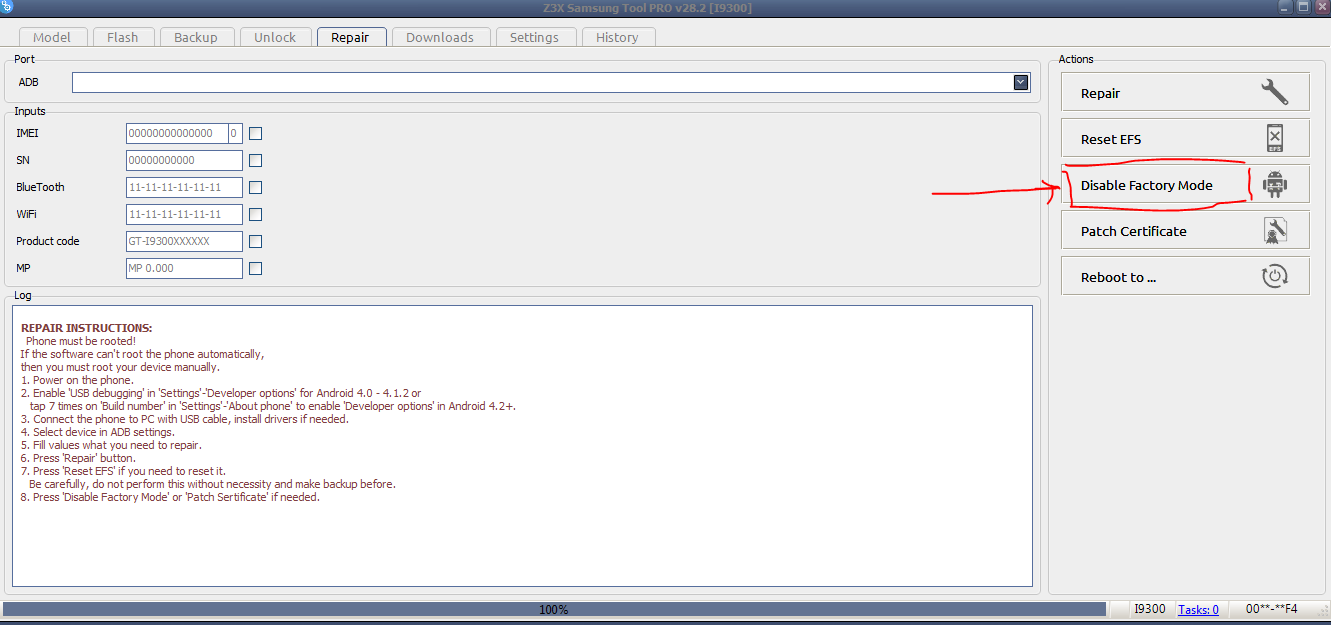Viewport: 1331px width, 625px height.
Task: Enable the SN checkbox
Action: click(x=256, y=160)
